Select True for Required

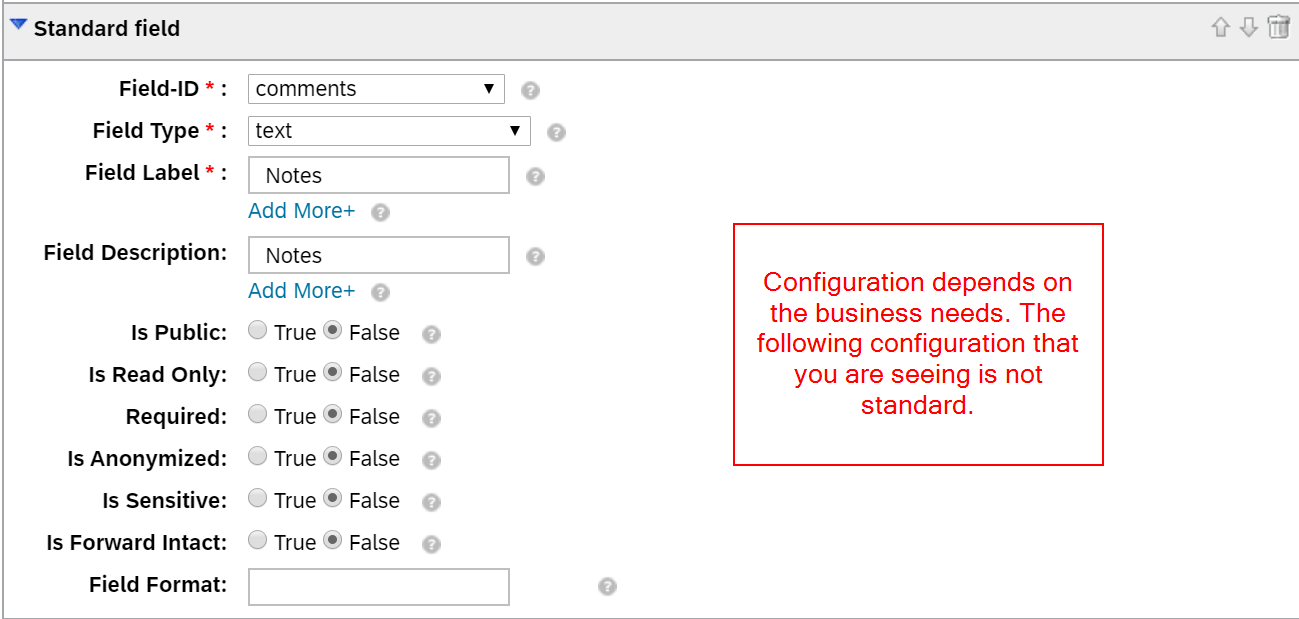coord(258,415)
